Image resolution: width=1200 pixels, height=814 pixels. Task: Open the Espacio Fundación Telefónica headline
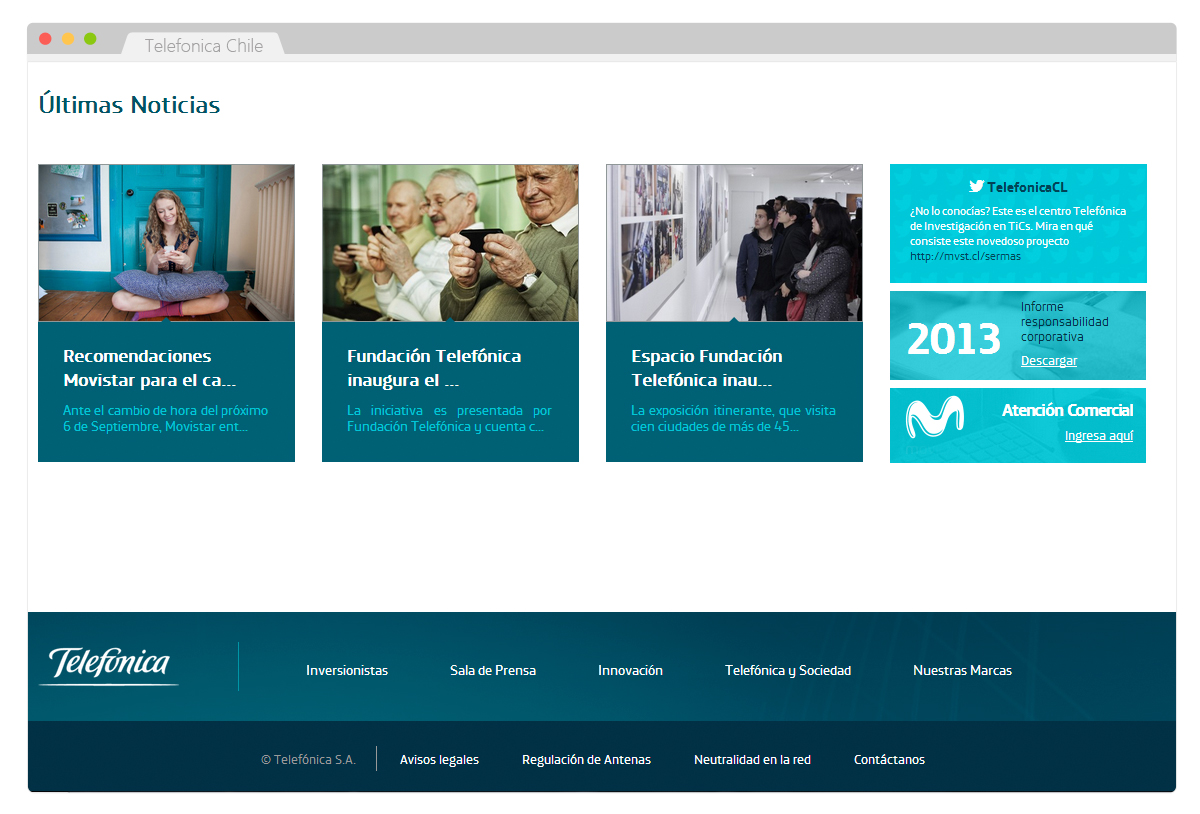tap(707, 368)
